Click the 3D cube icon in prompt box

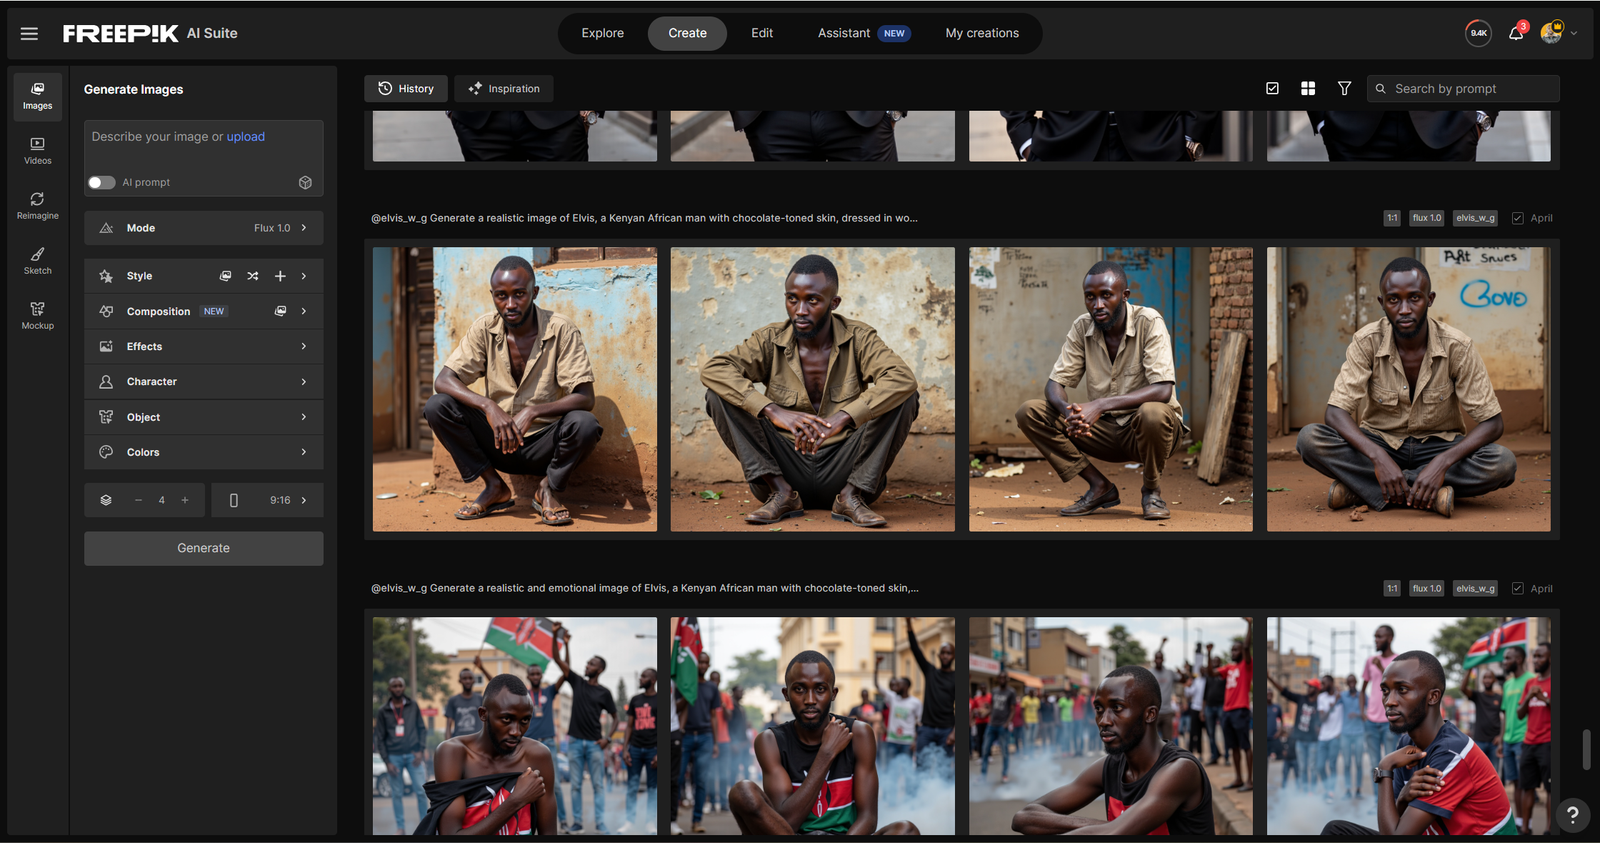click(305, 182)
